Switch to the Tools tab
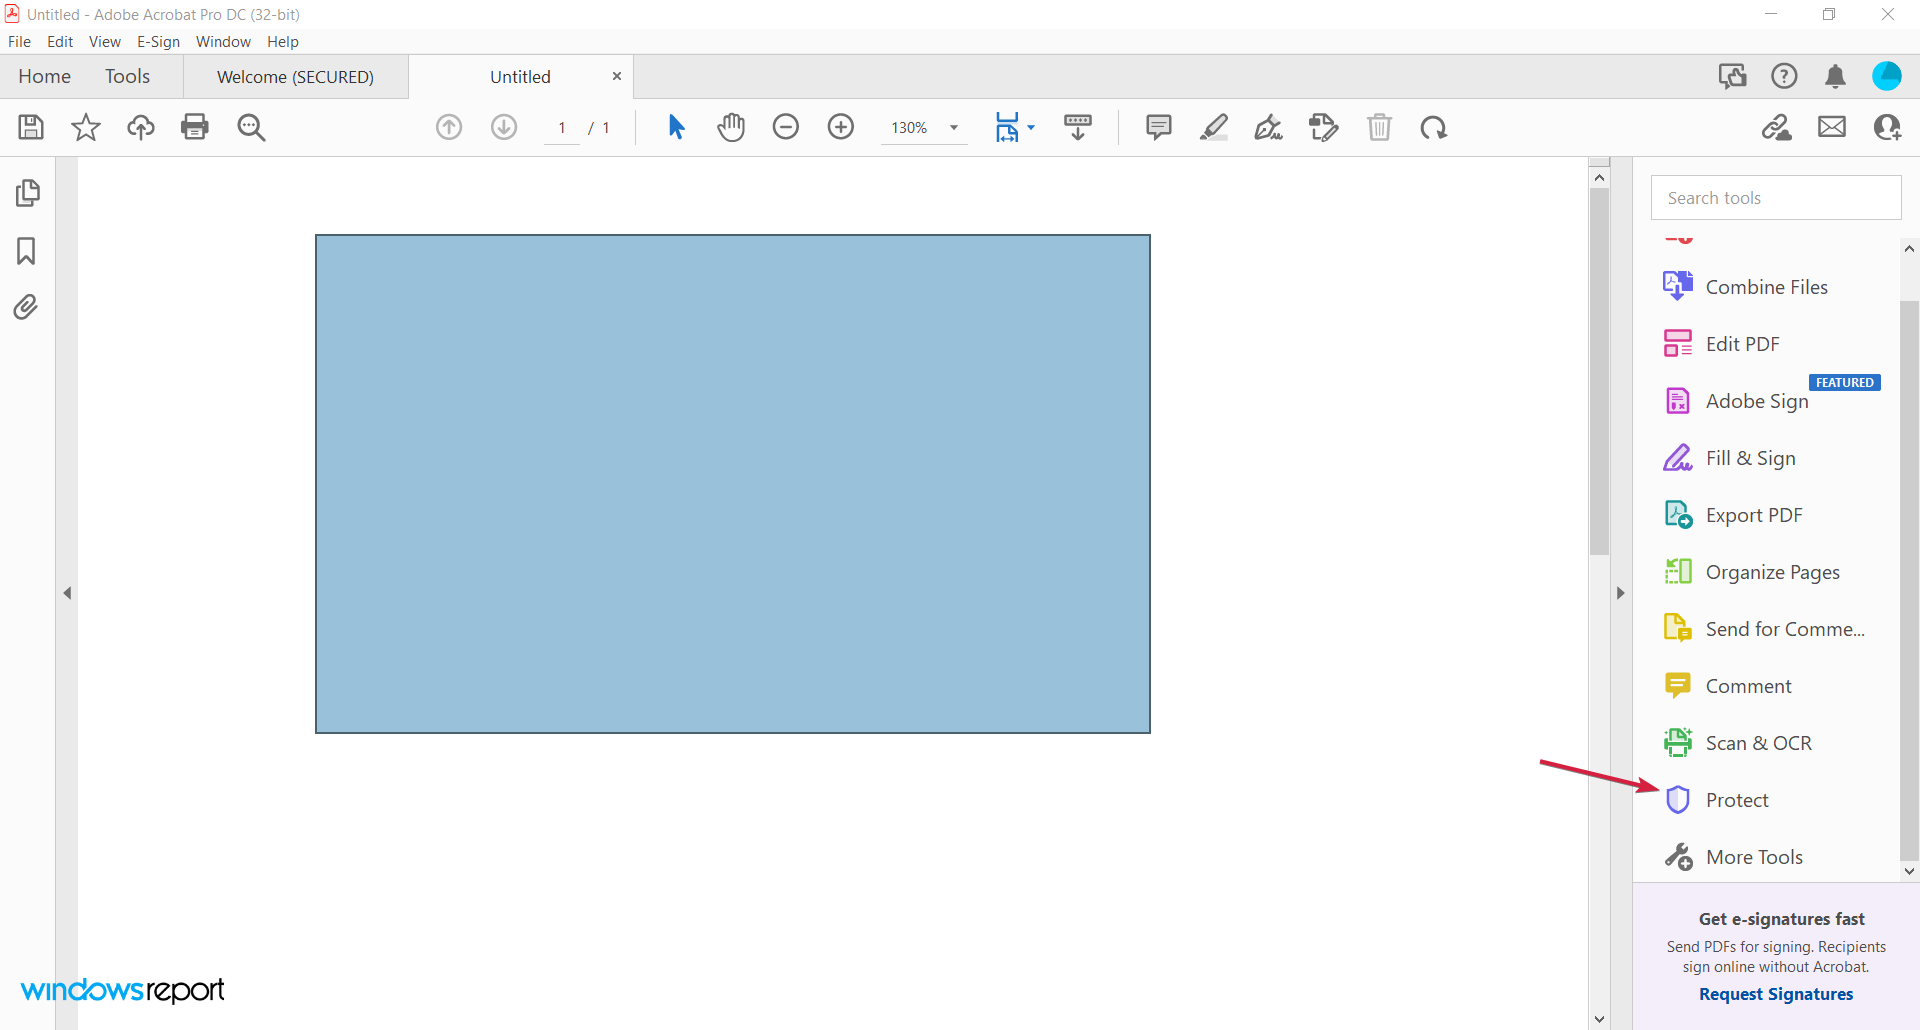Screen dimensions: 1920x1030 (127, 77)
